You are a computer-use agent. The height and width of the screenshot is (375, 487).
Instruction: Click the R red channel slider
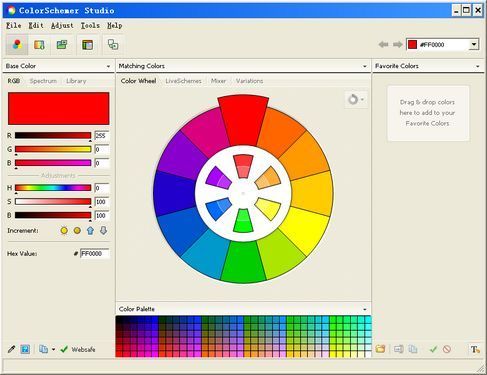click(x=53, y=135)
